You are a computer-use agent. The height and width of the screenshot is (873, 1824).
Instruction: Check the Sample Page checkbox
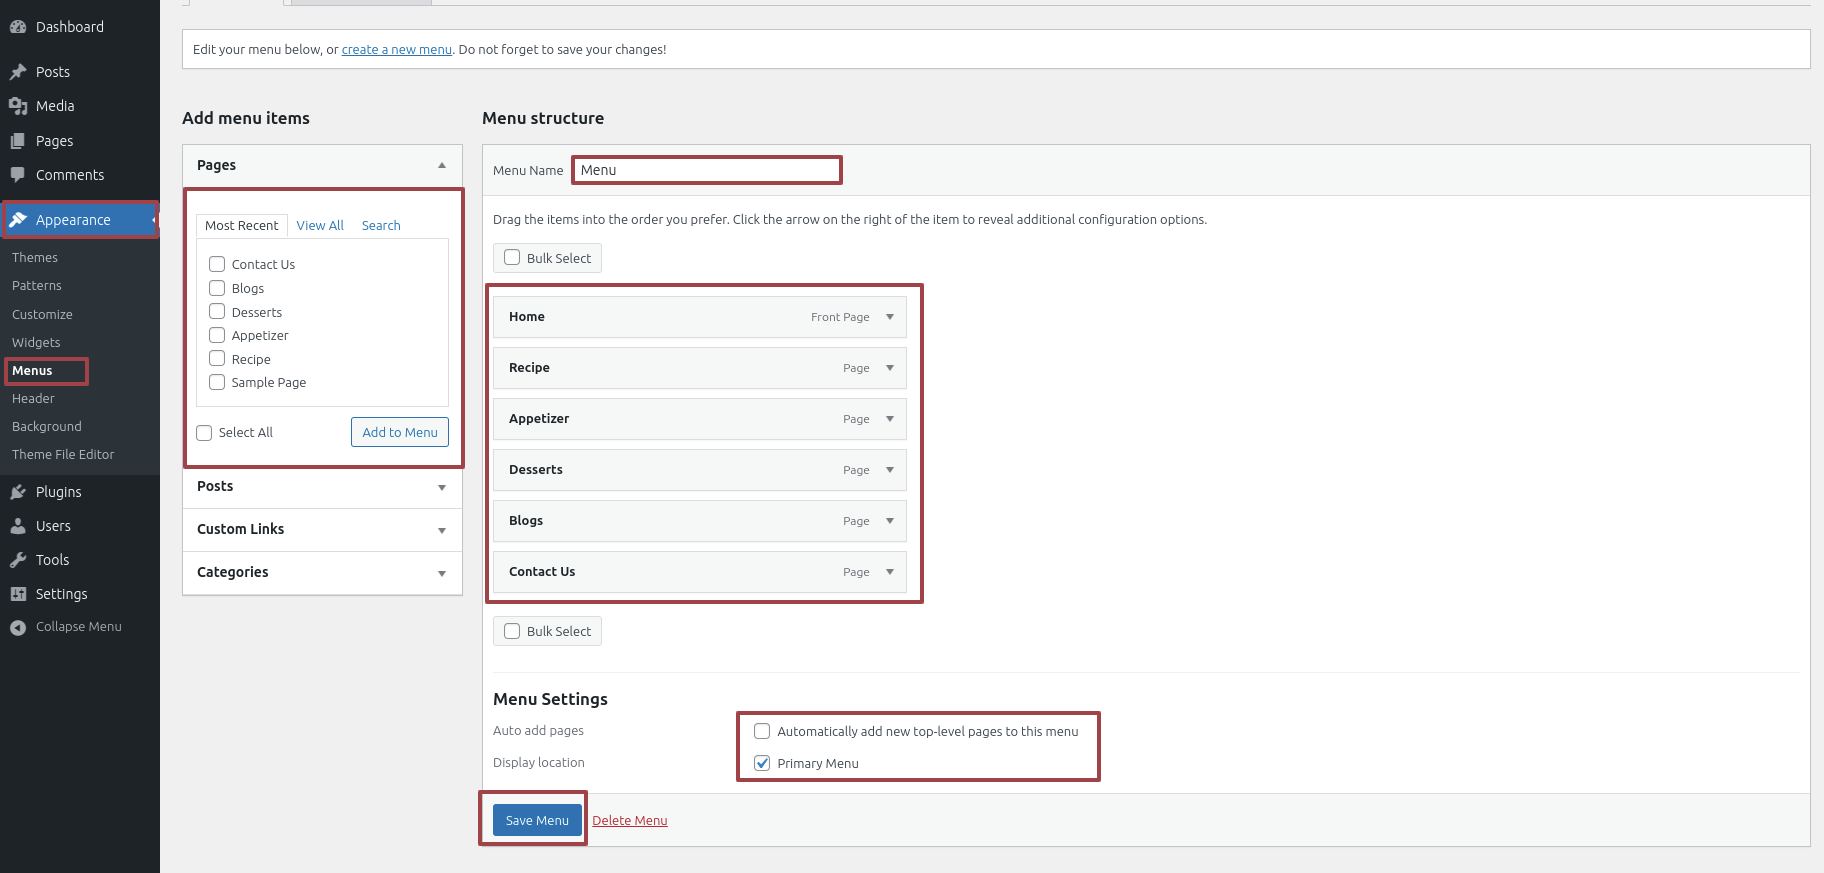(x=217, y=382)
